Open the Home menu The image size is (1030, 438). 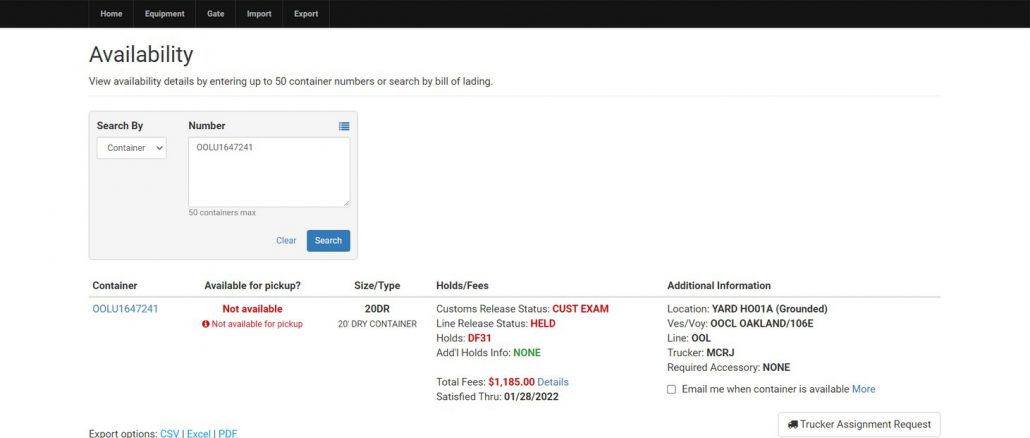tap(111, 14)
